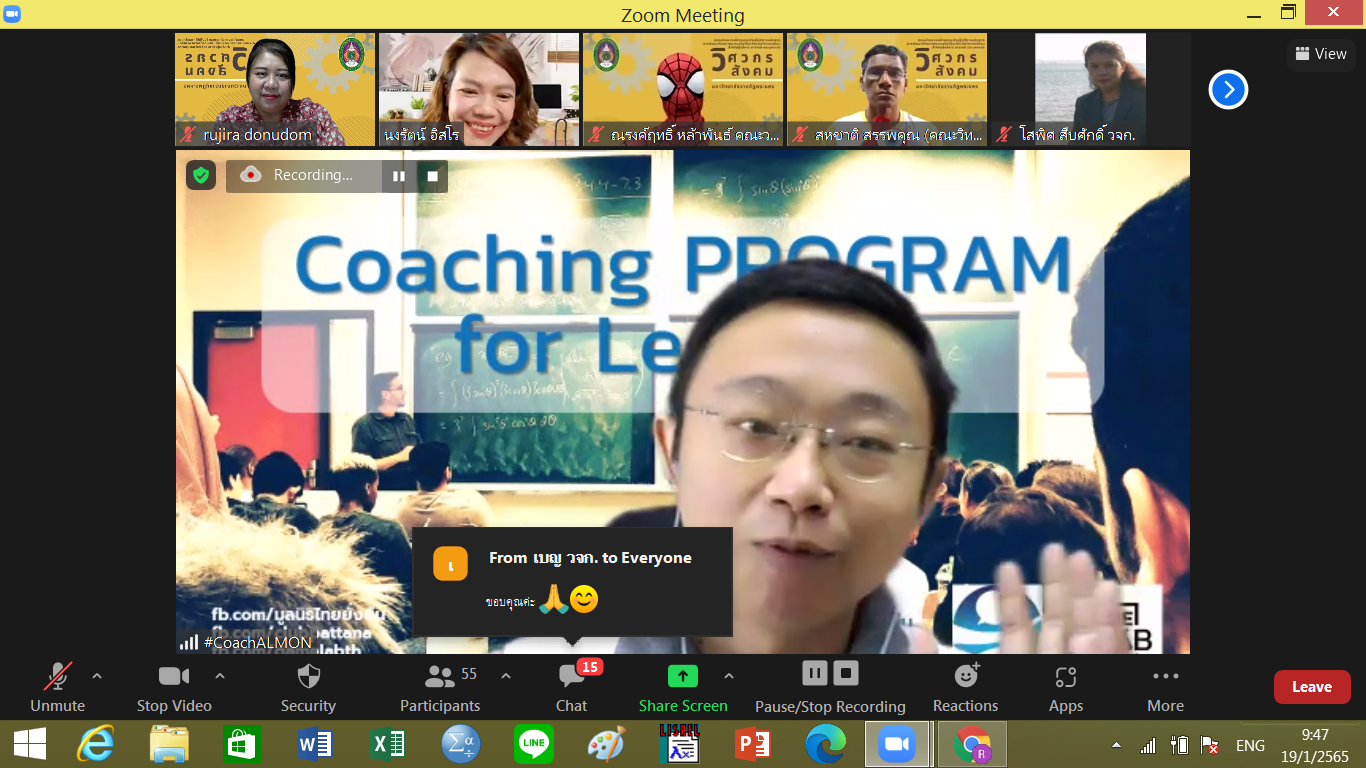Switch to the Zoom taskbar icon

coord(897,745)
